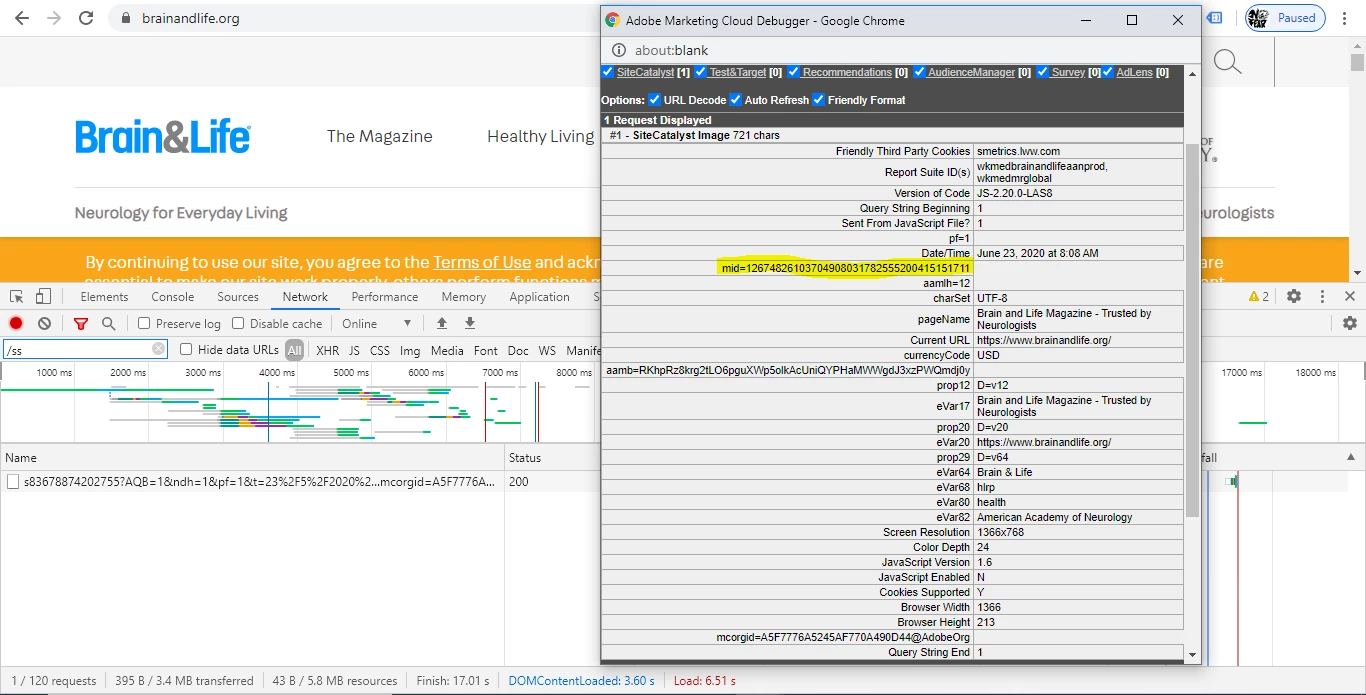1366x695 pixels.
Task: Click the site lock icon in address bar
Action: tap(125, 18)
